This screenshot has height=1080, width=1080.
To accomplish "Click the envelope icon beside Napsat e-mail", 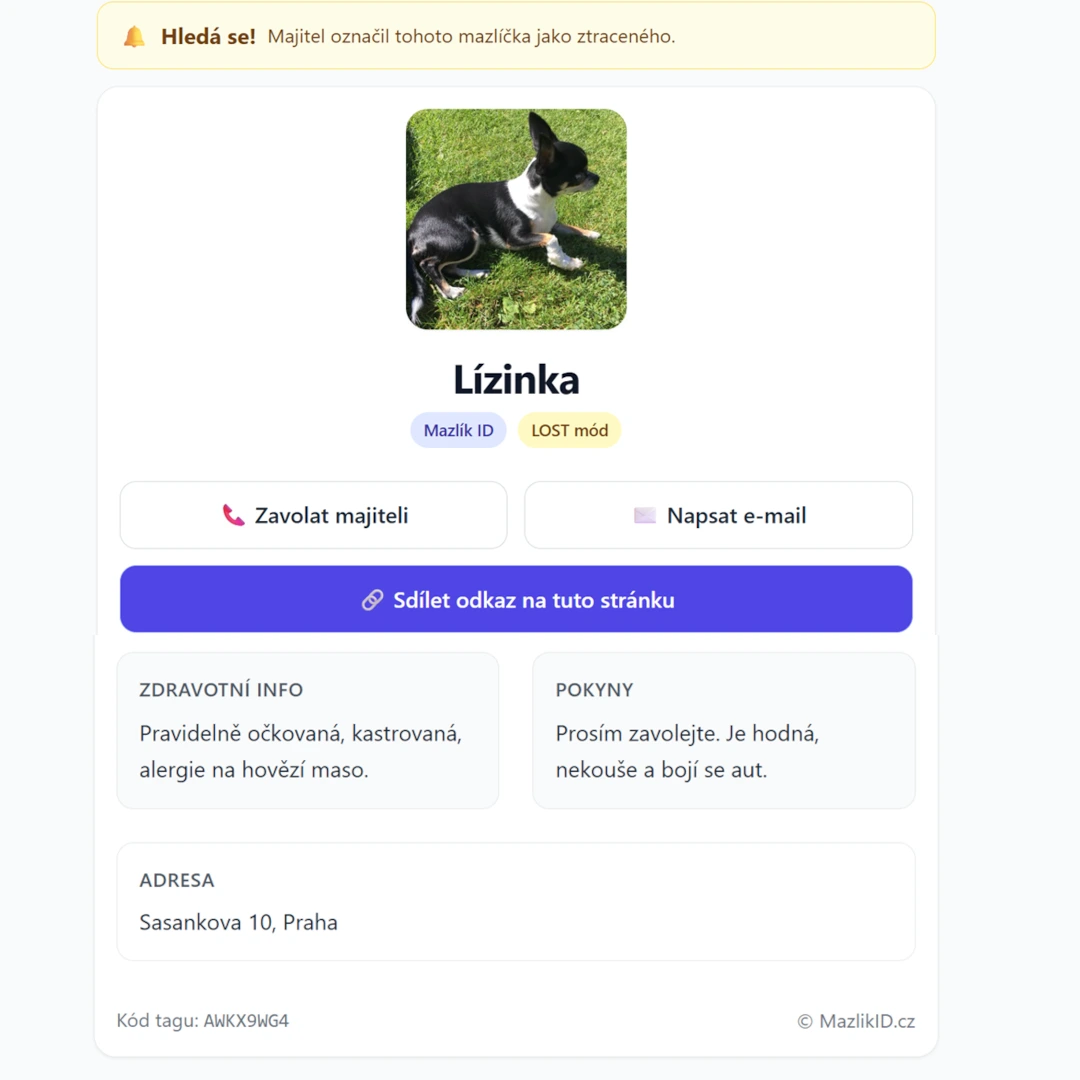I will pos(645,516).
